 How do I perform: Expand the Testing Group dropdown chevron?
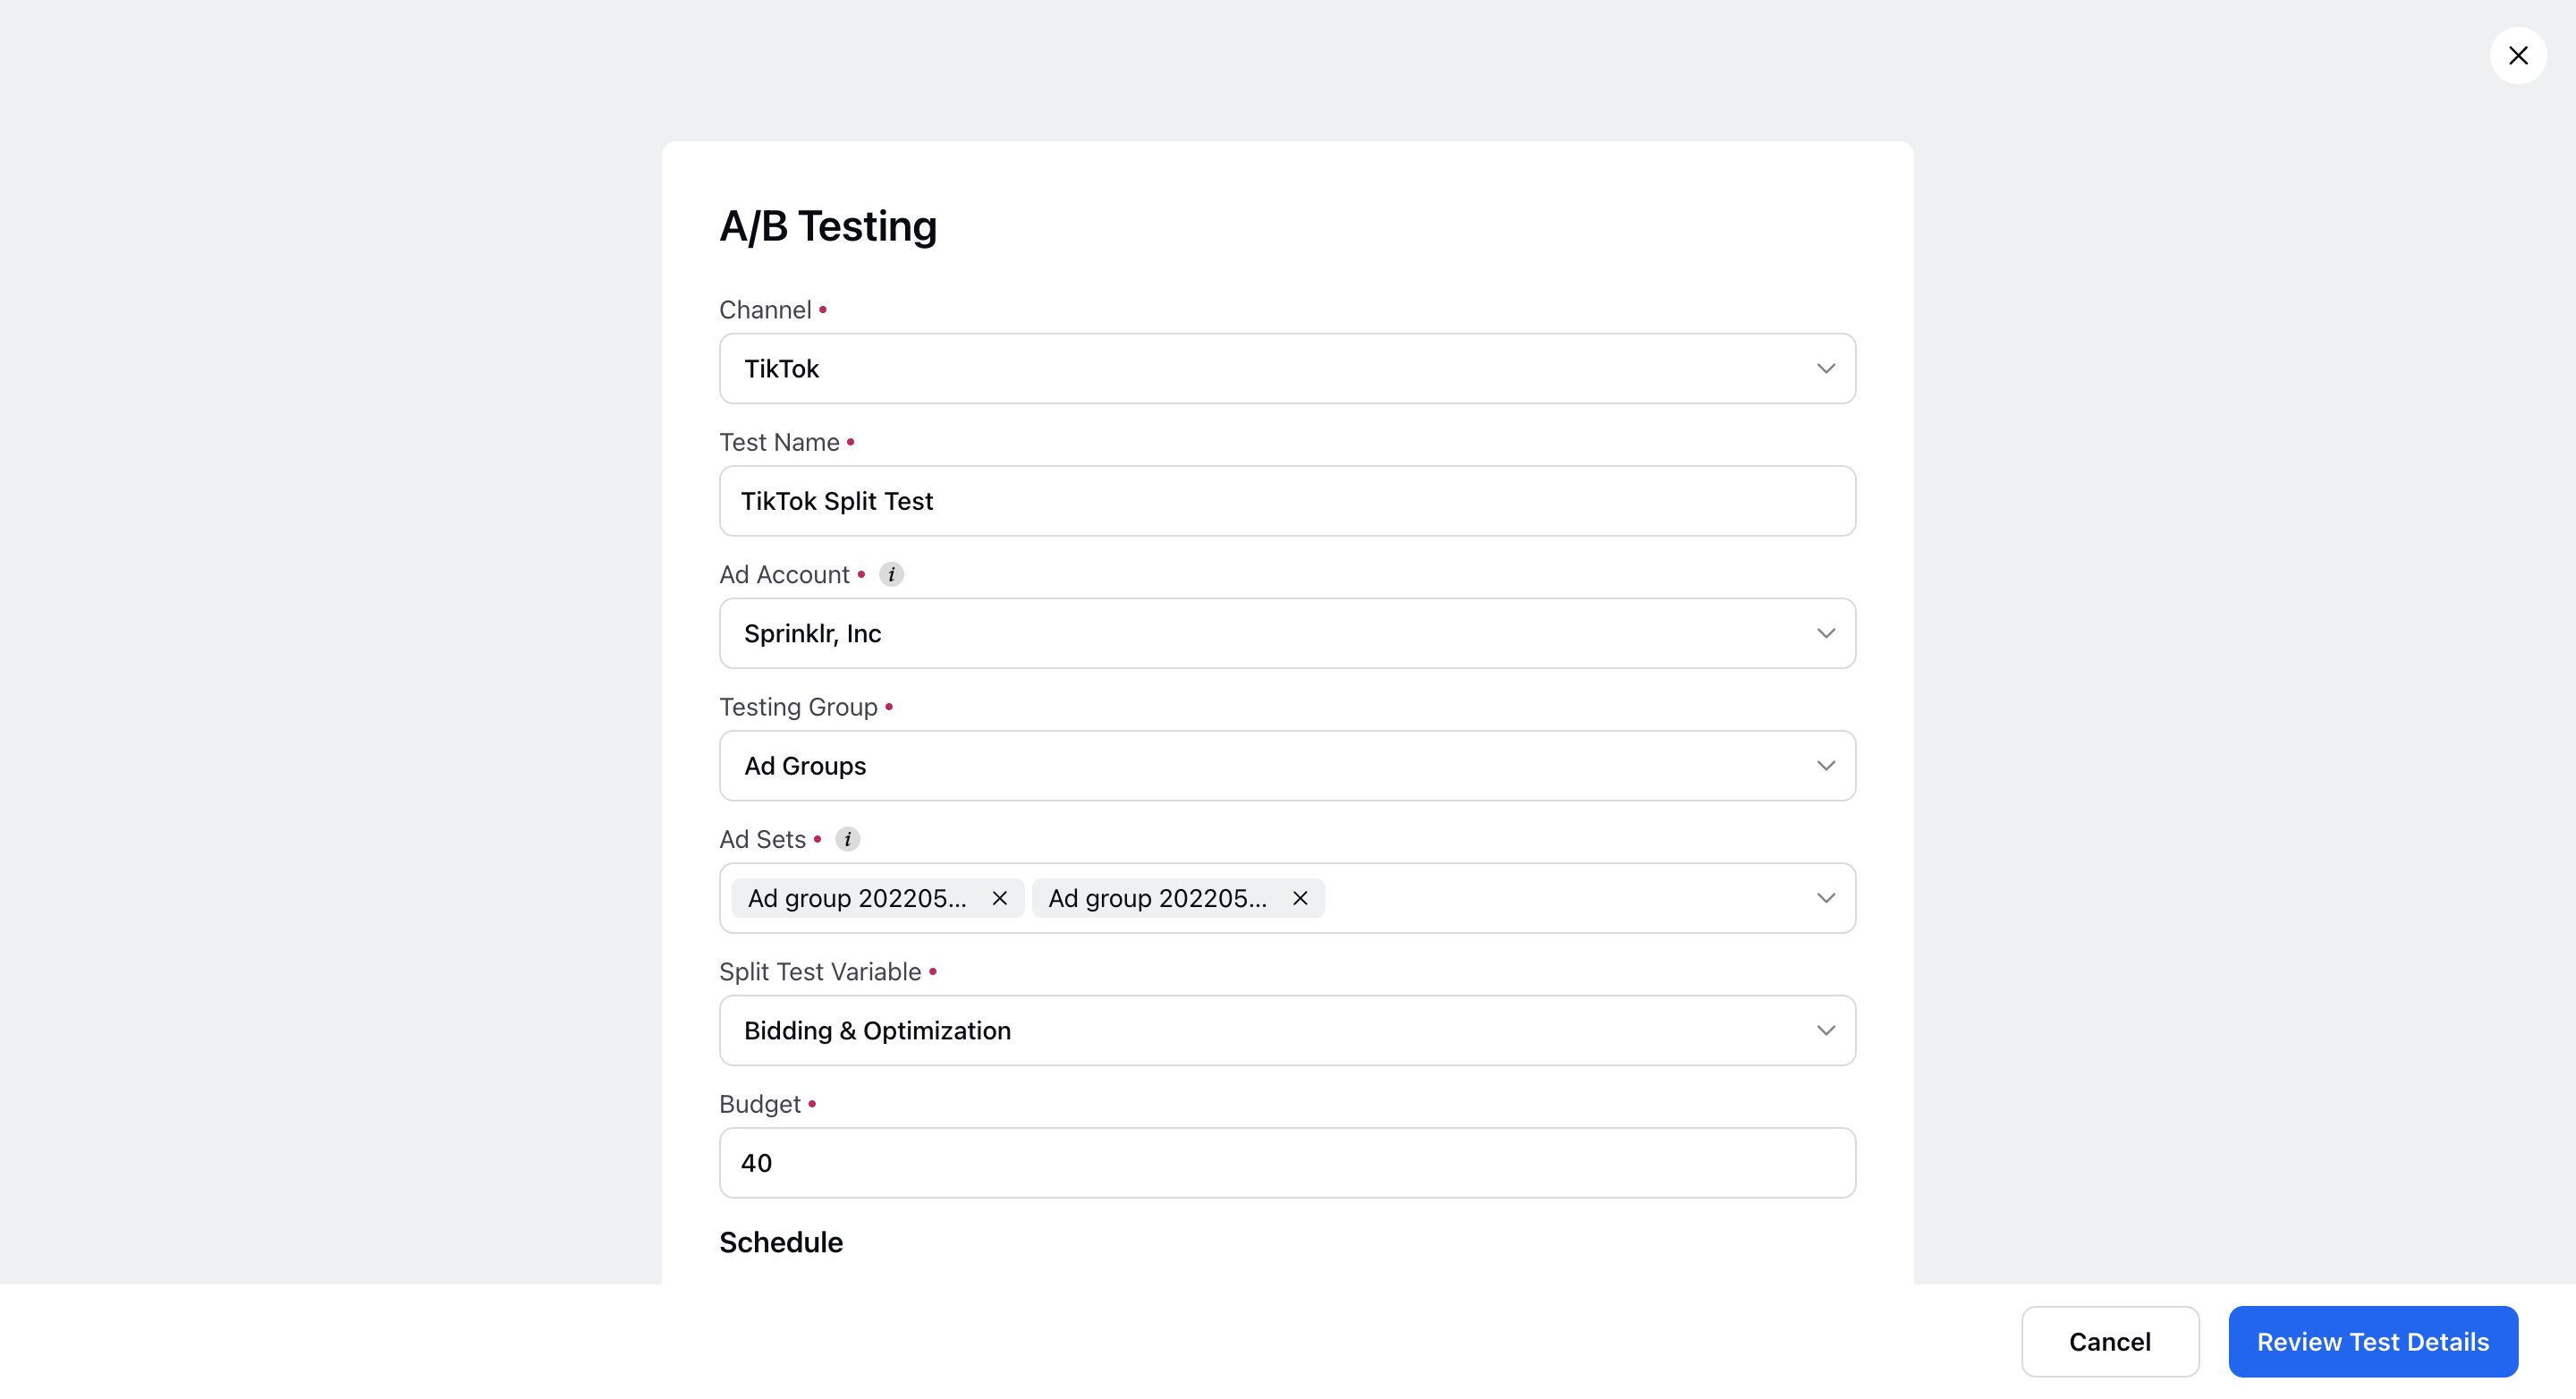coord(1826,766)
